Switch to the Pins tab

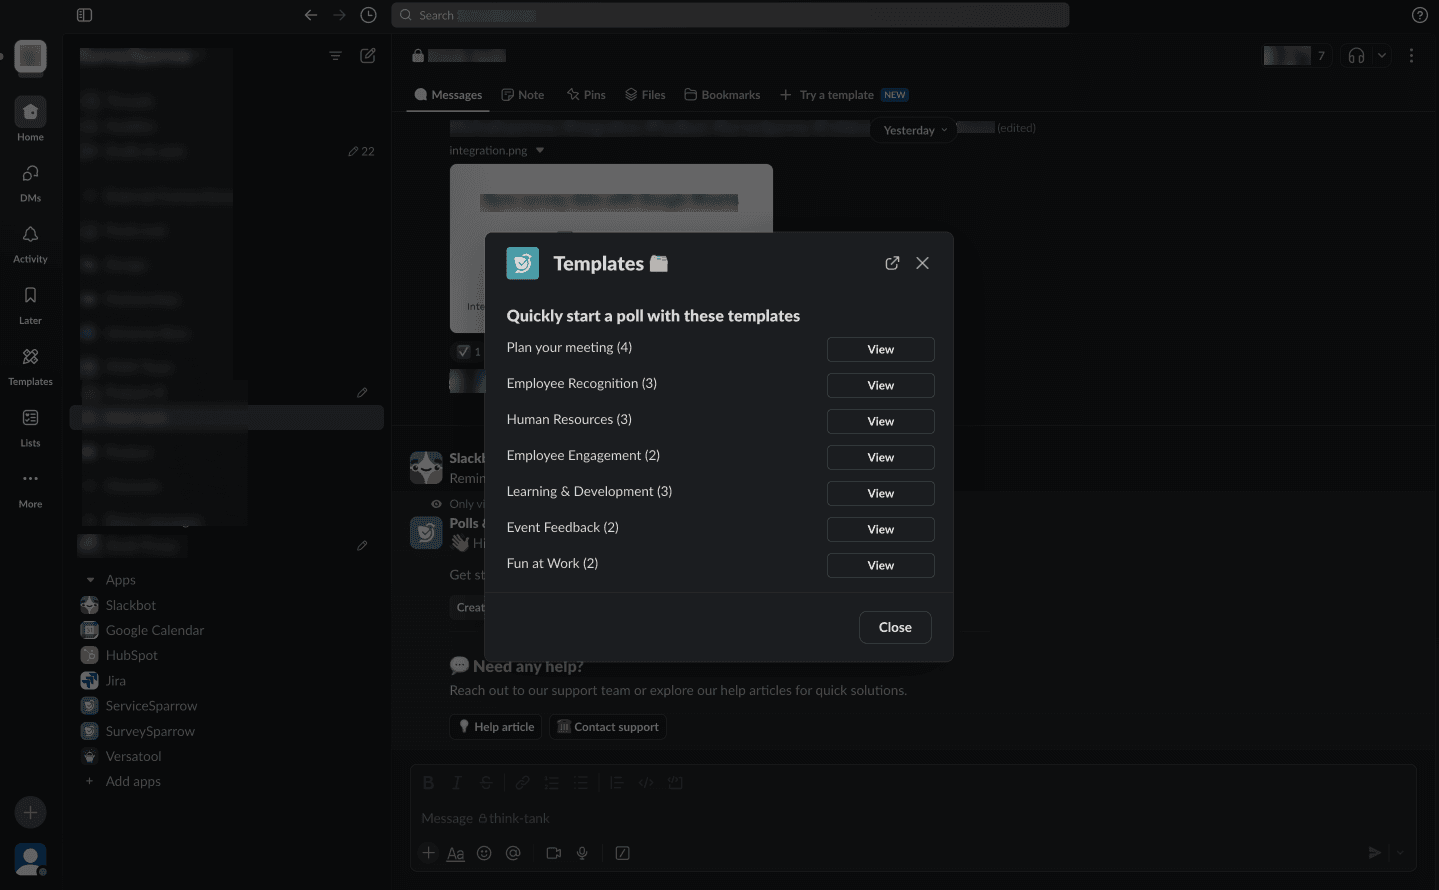point(586,95)
